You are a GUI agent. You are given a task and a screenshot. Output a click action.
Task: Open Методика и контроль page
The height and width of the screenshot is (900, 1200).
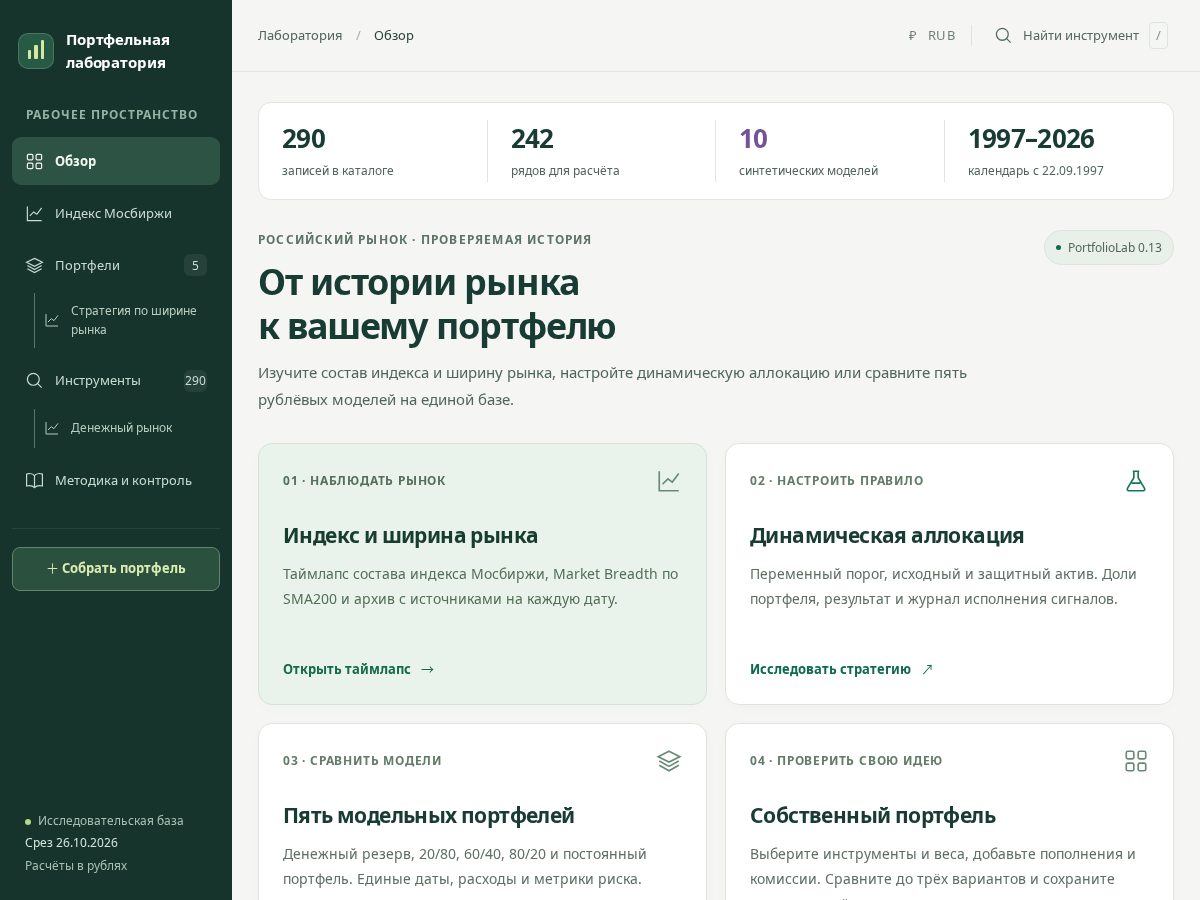point(116,480)
